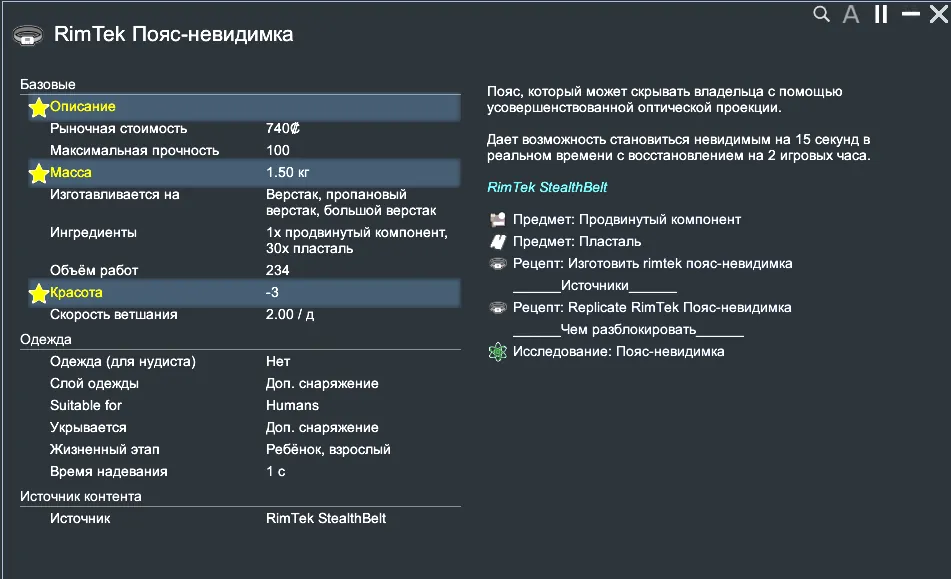Click the magnifier search icon

[x=821, y=14]
